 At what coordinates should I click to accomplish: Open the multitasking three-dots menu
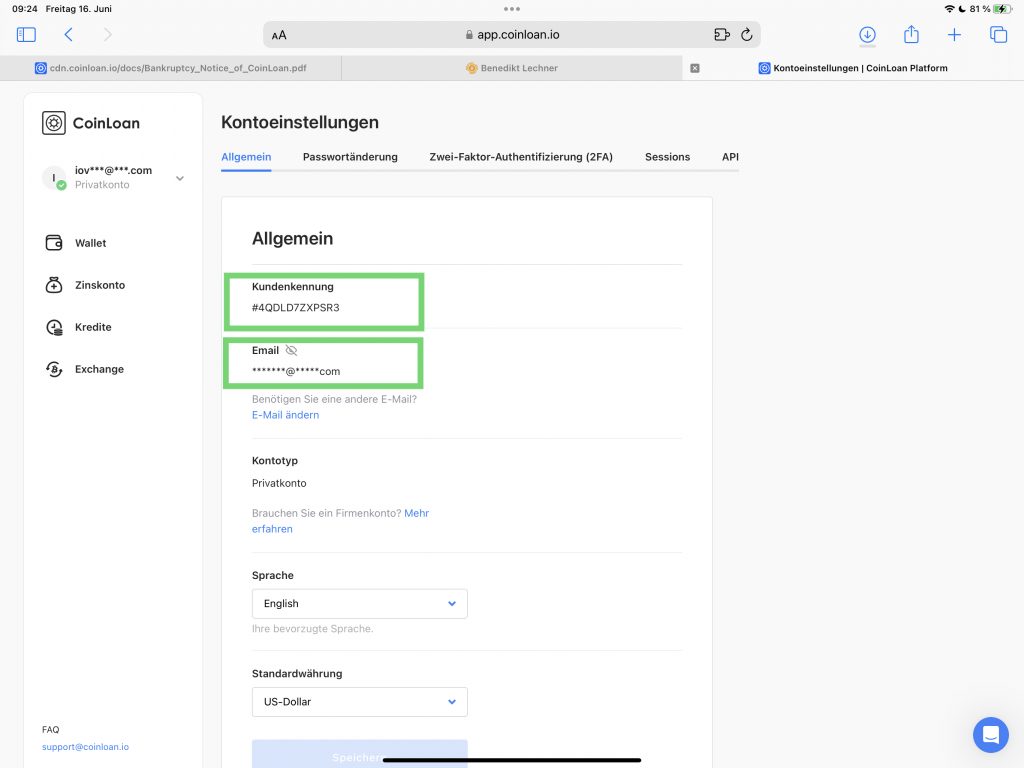coord(512,9)
